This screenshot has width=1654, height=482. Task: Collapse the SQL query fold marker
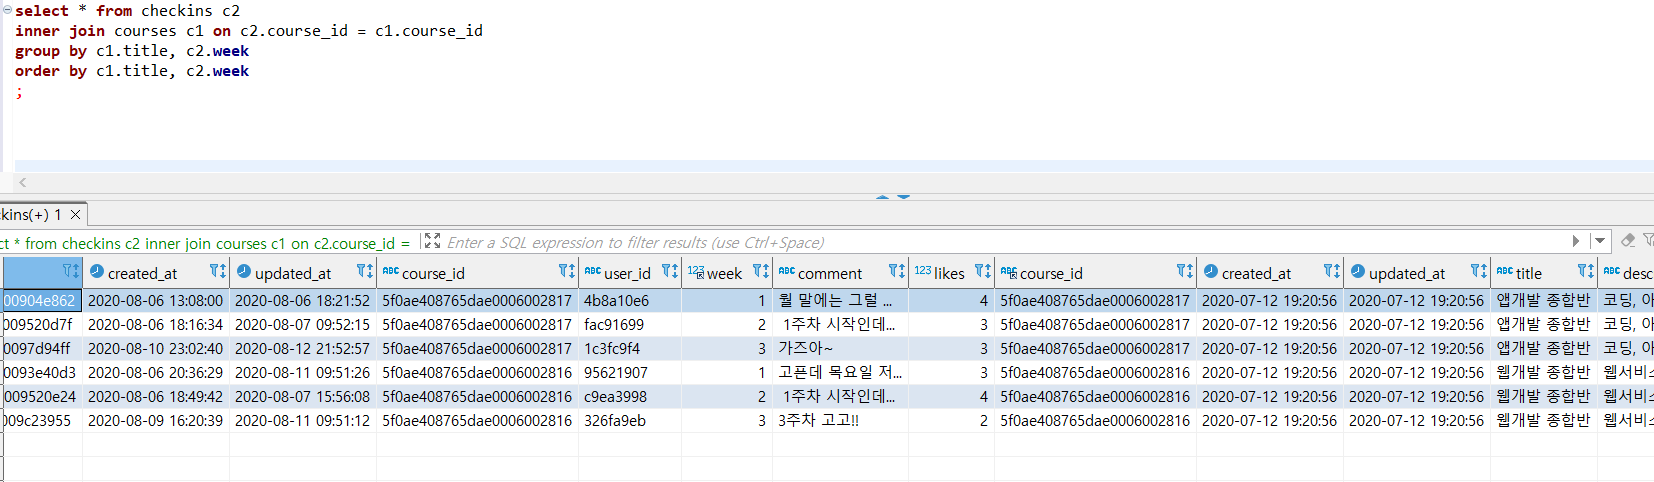(x=6, y=10)
